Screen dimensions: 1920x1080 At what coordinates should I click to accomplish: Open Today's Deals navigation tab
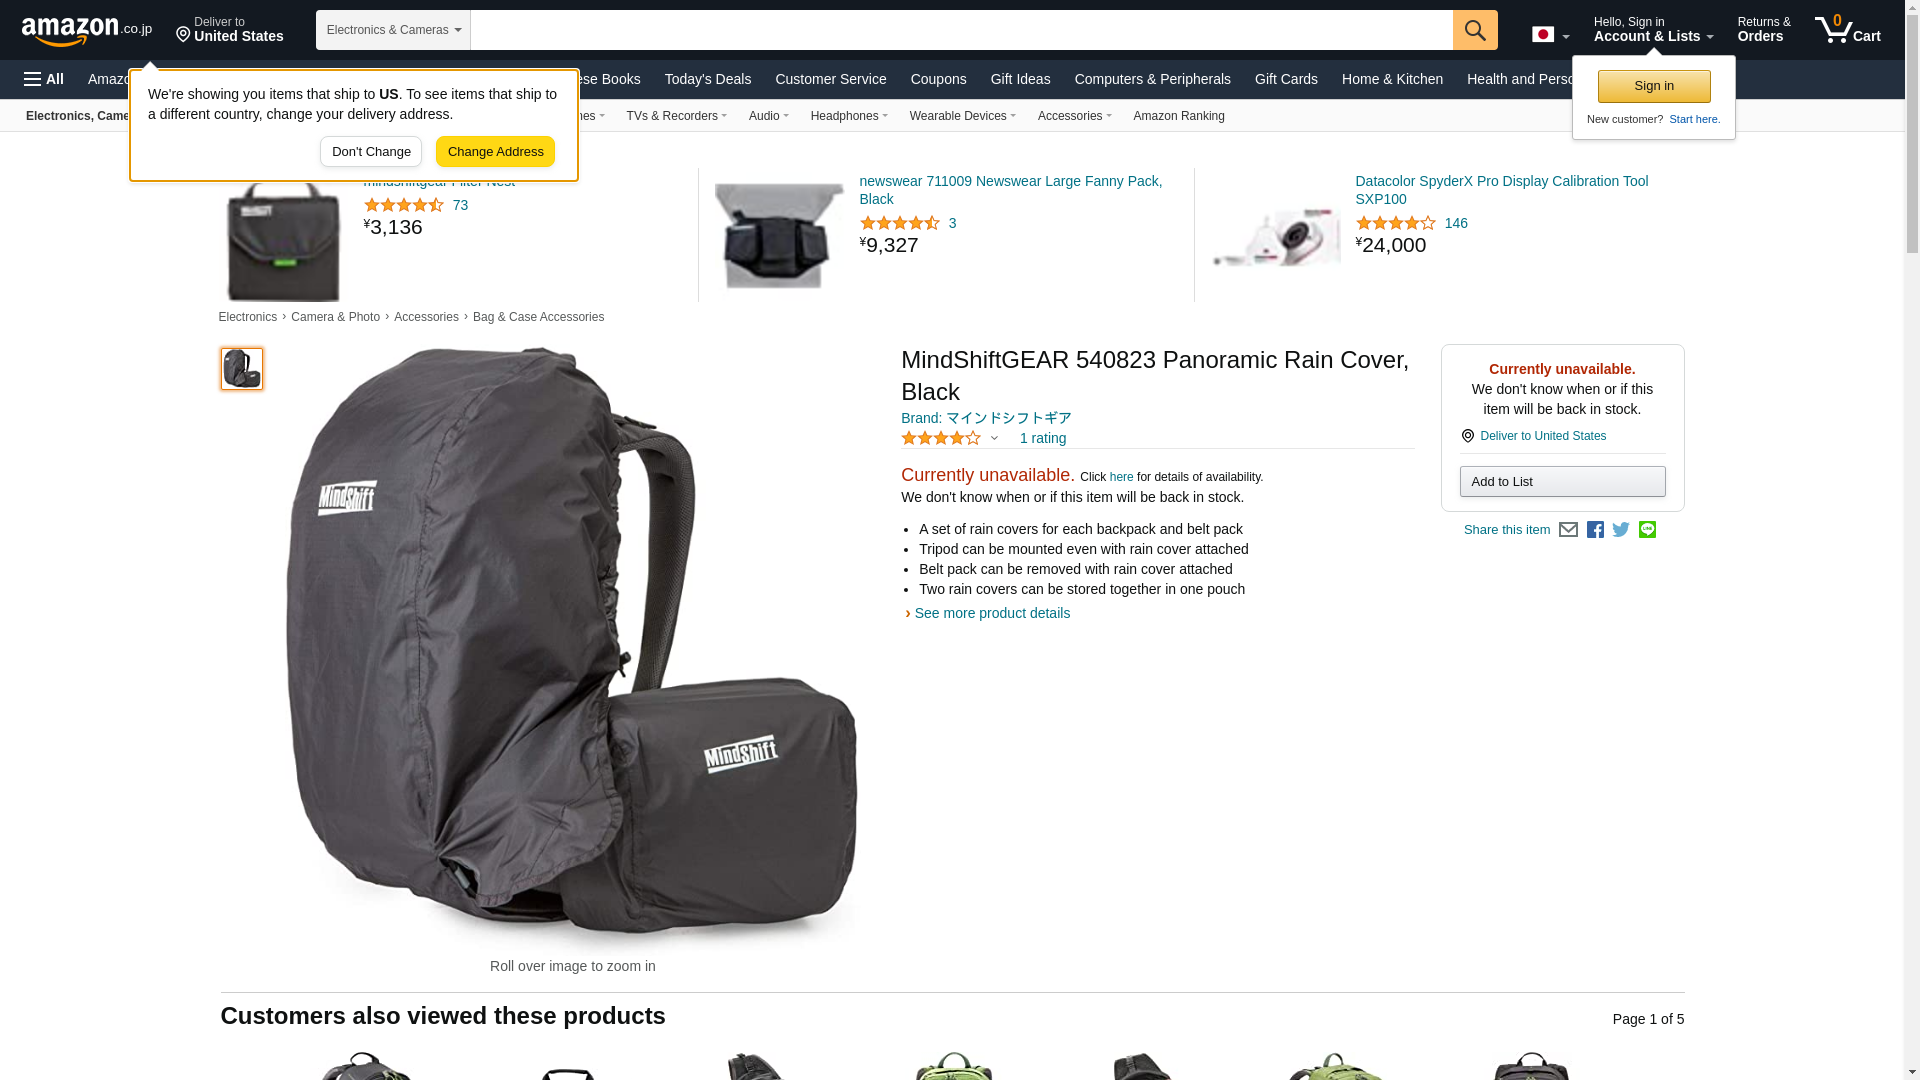click(x=707, y=79)
